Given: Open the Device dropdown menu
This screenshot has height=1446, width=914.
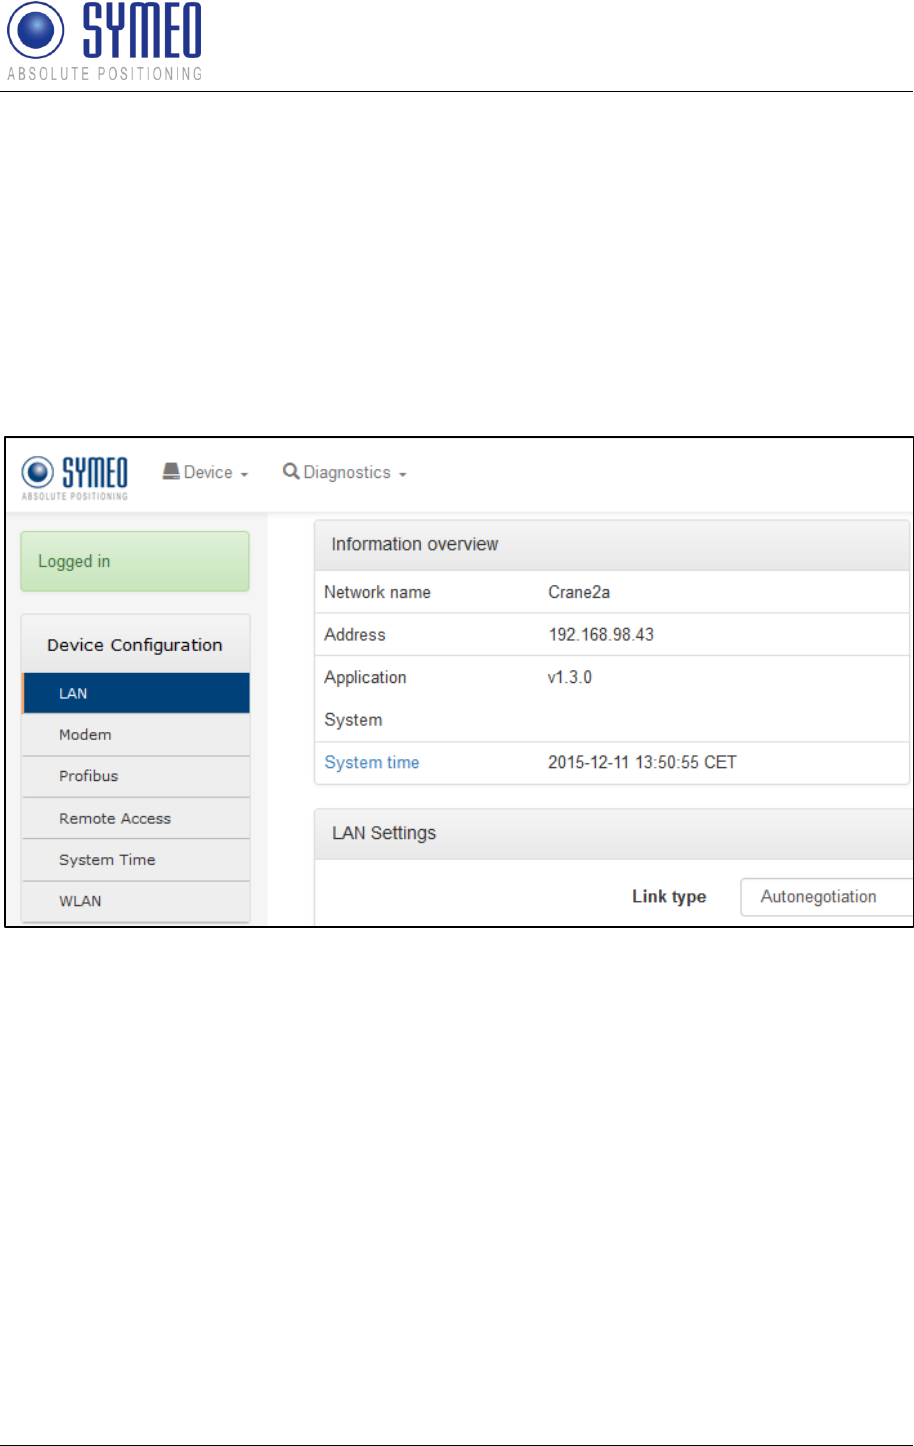Looking at the screenshot, I should 205,472.
